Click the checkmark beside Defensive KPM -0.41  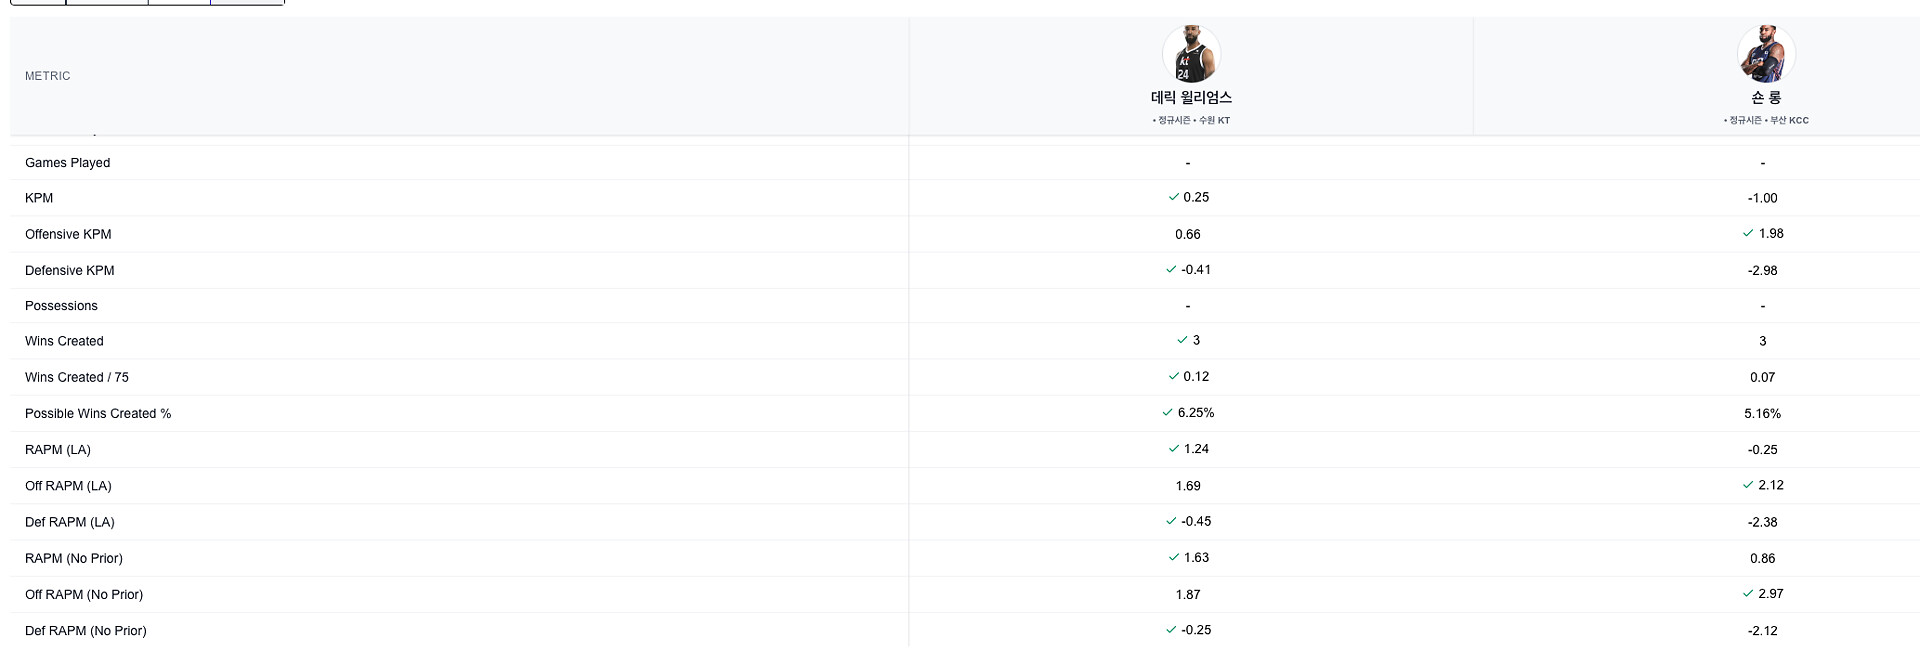pyautogui.click(x=1171, y=269)
